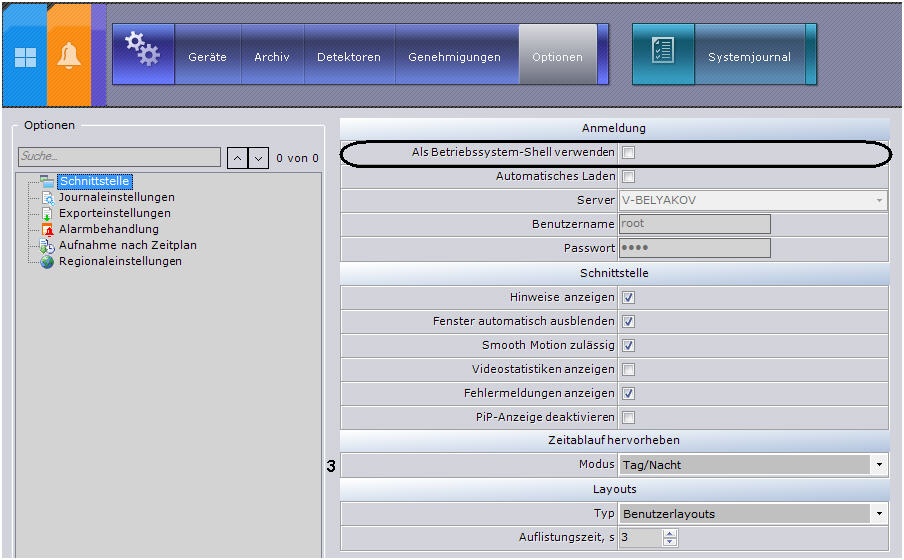
Task: Click the previous search result arrow
Action: click(237, 158)
